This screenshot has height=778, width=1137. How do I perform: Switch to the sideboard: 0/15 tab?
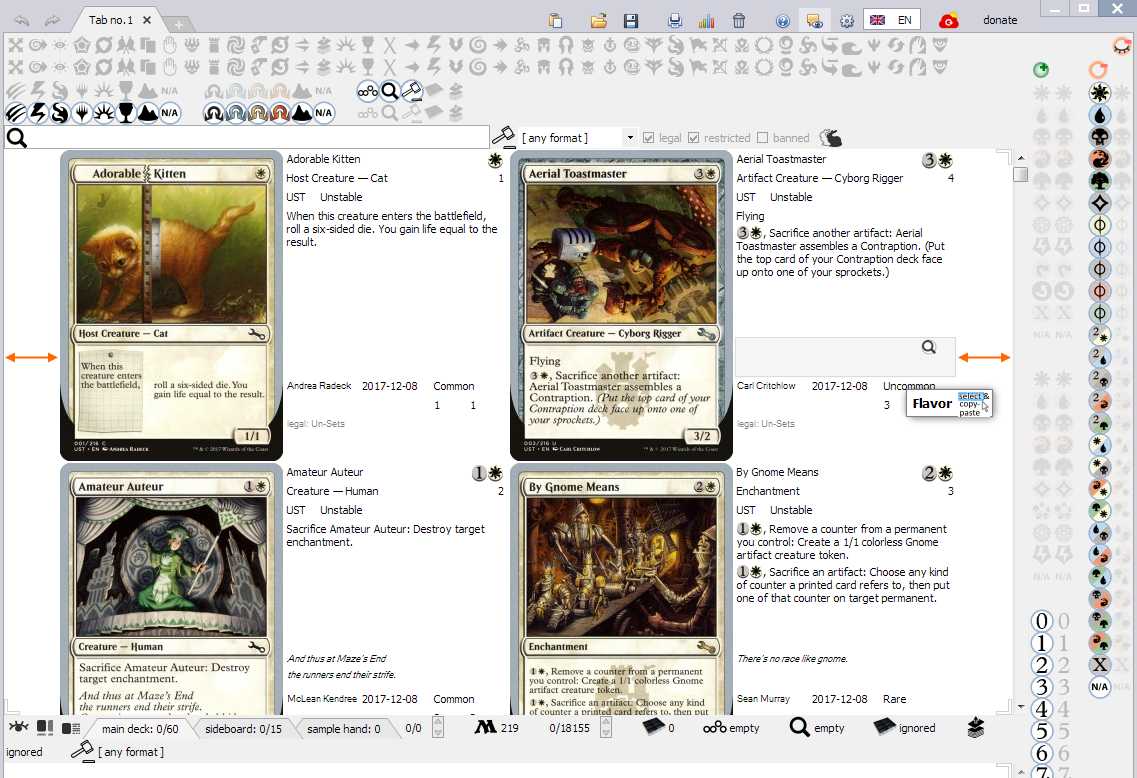click(242, 729)
